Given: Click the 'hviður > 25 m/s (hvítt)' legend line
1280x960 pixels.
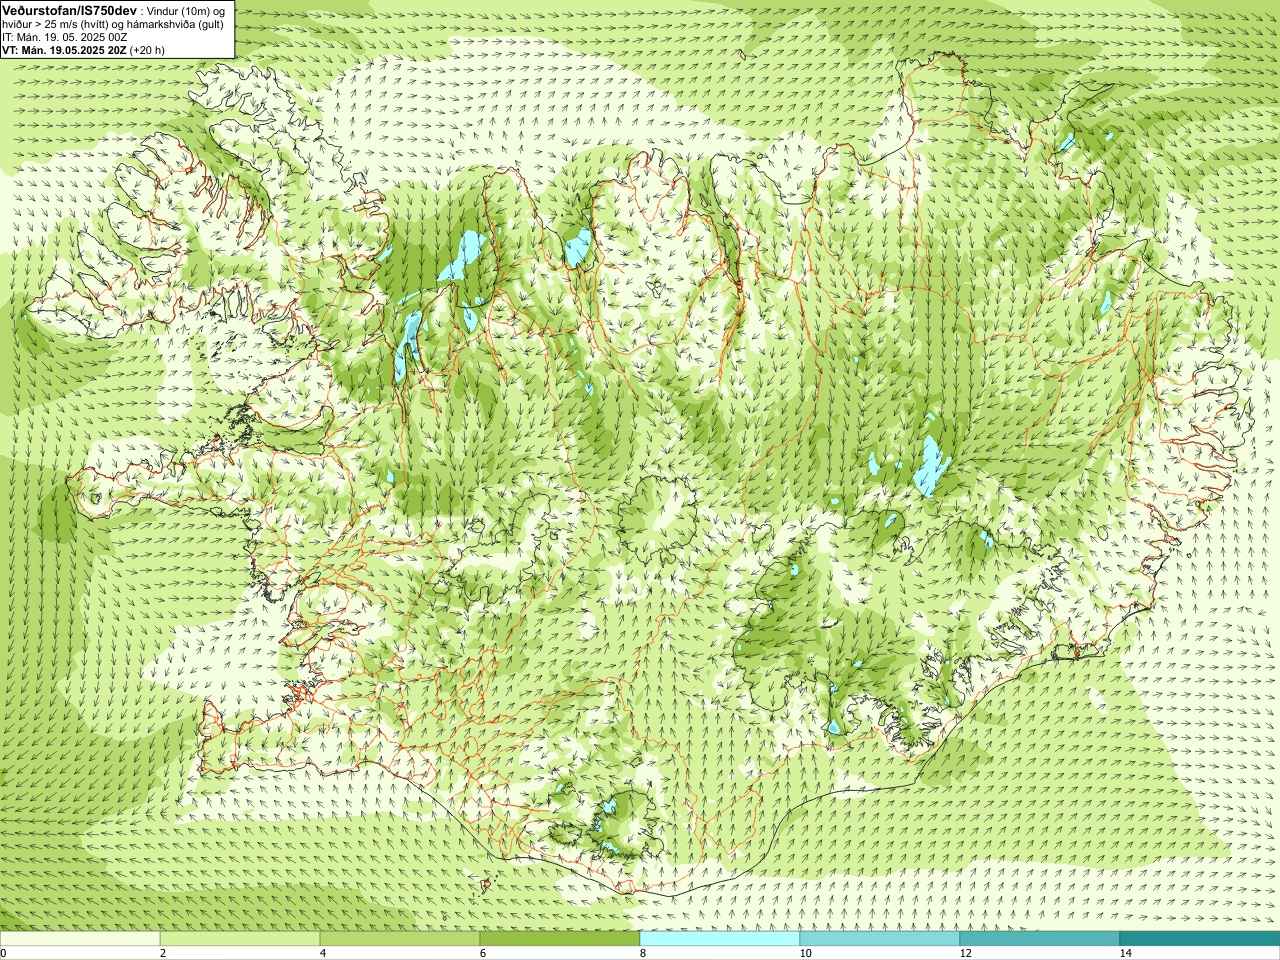Looking at the screenshot, I should (57, 23).
